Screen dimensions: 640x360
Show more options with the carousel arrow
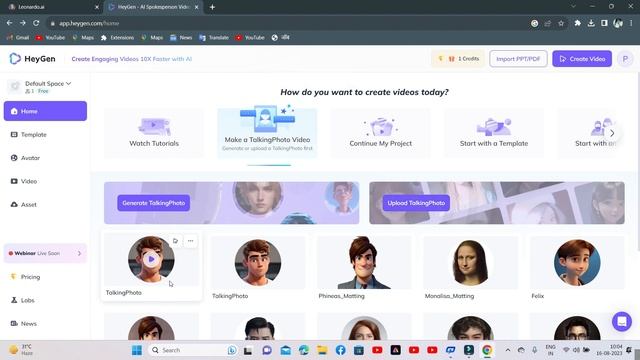(612, 133)
